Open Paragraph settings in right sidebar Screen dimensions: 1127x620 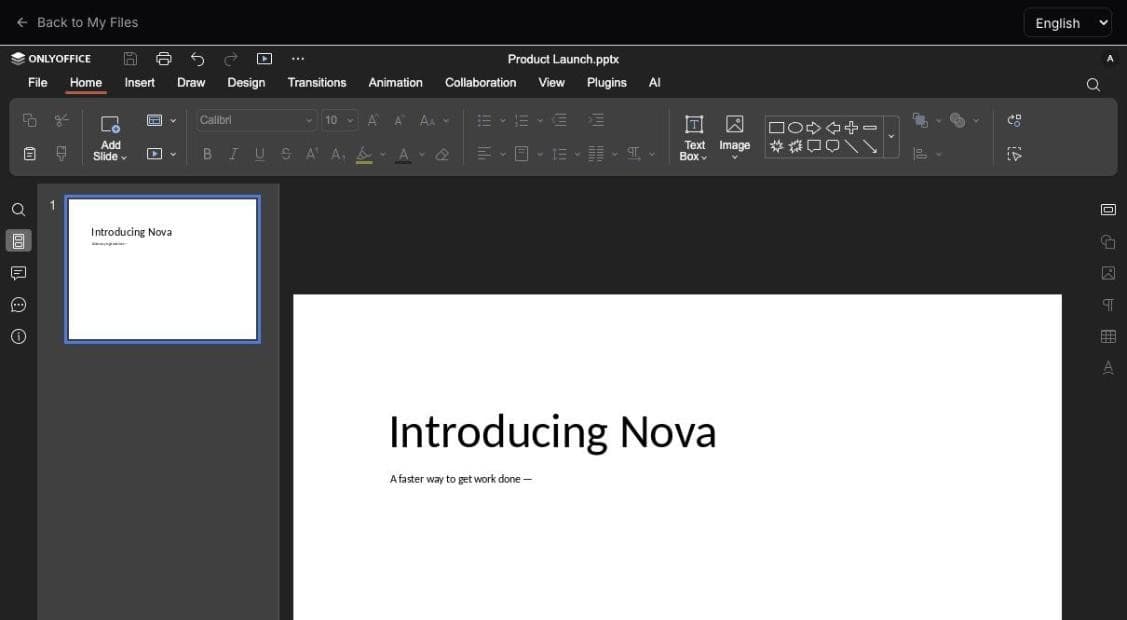(x=1108, y=305)
